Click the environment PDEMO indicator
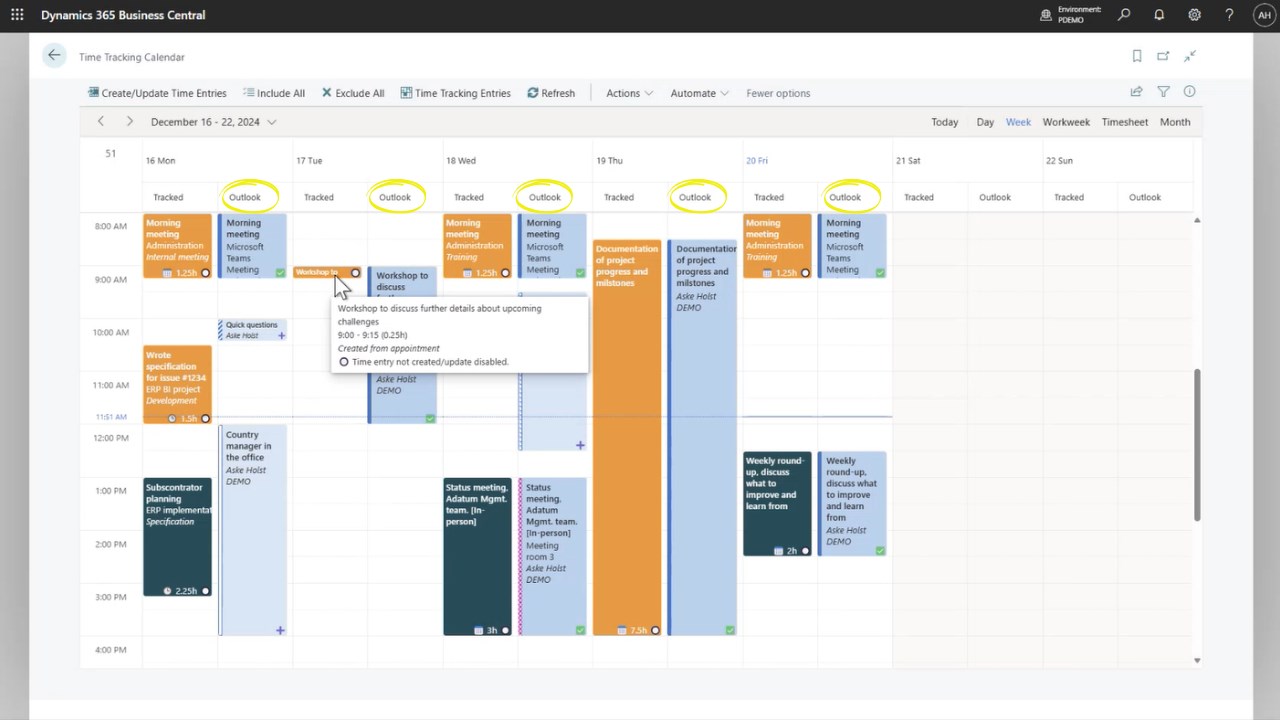 point(1071,15)
